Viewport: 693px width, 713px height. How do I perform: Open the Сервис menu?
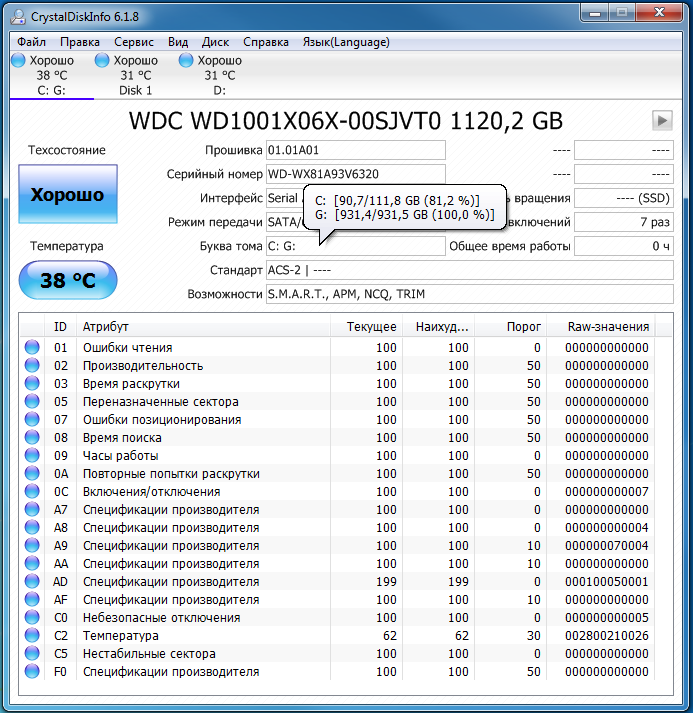pyautogui.click(x=134, y=42)
